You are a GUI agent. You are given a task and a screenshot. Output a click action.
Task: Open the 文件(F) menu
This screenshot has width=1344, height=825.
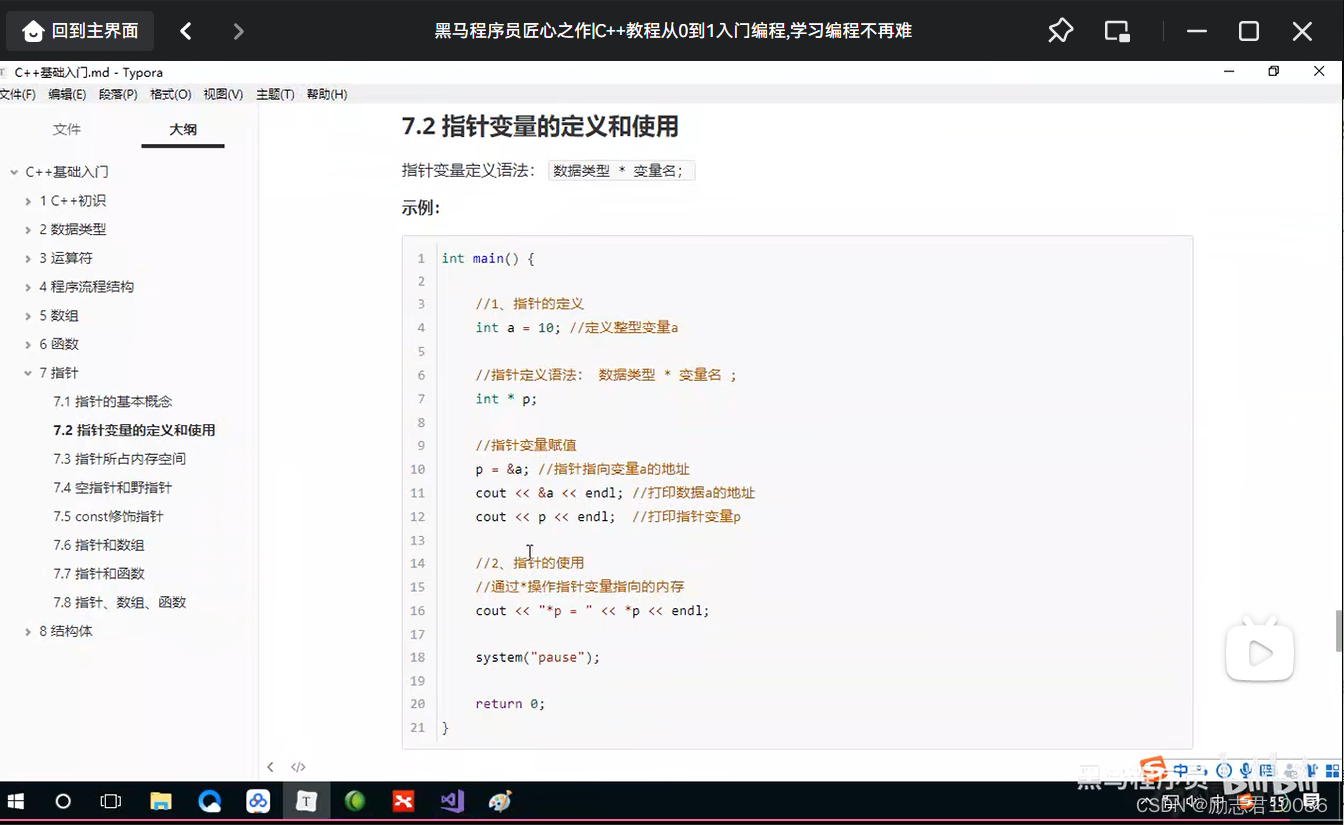(x=17, y=94)
